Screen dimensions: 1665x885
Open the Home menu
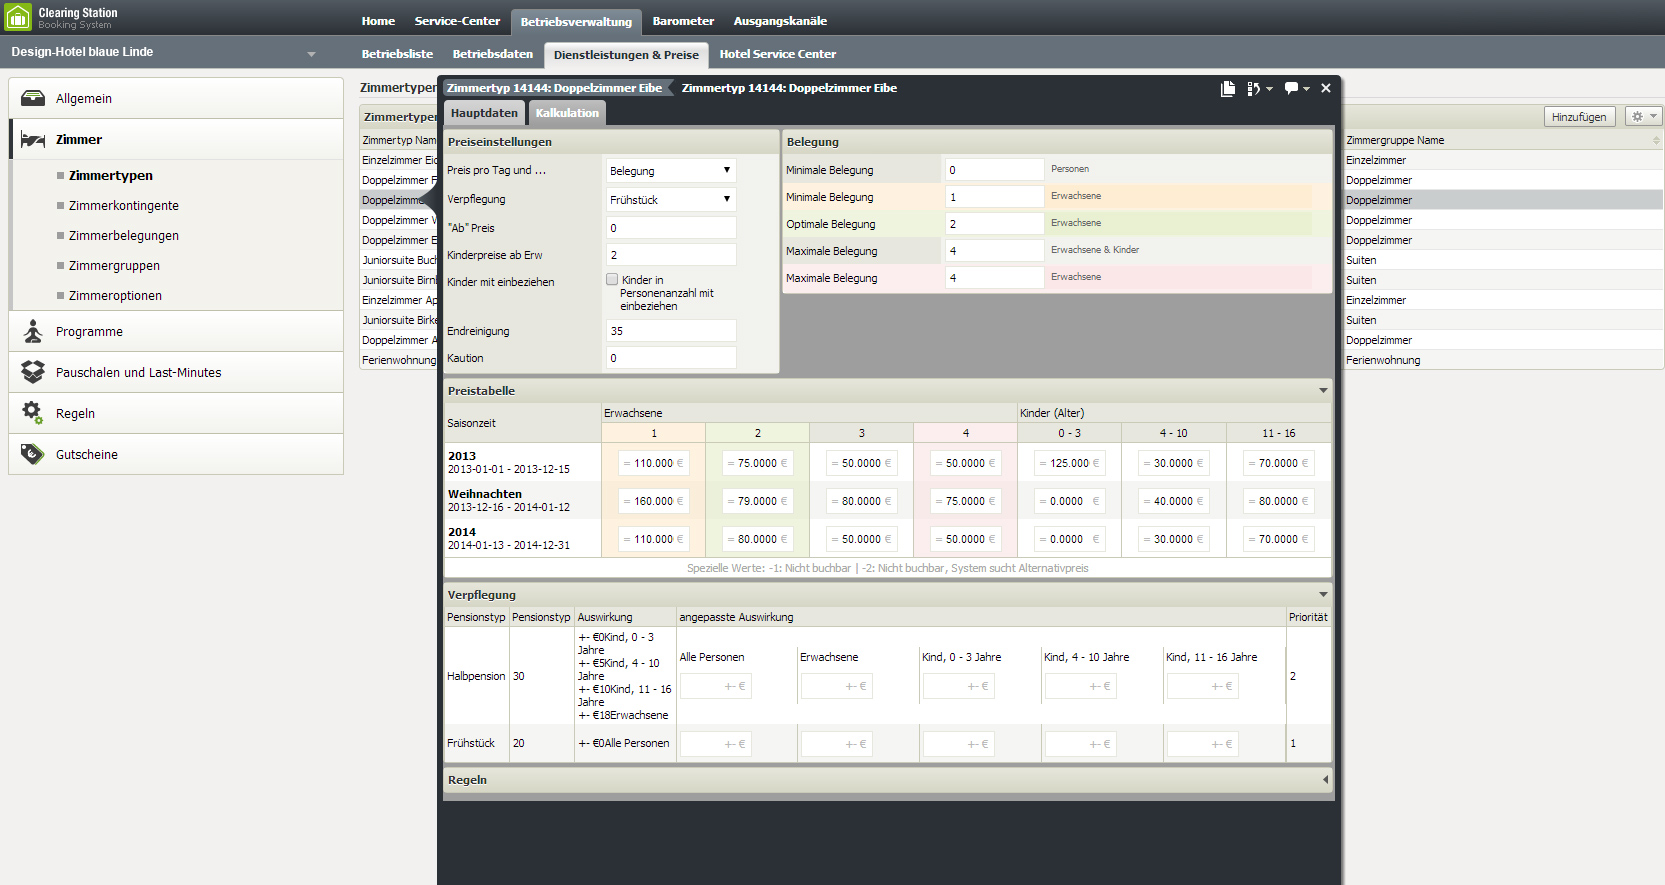point(378,21)
